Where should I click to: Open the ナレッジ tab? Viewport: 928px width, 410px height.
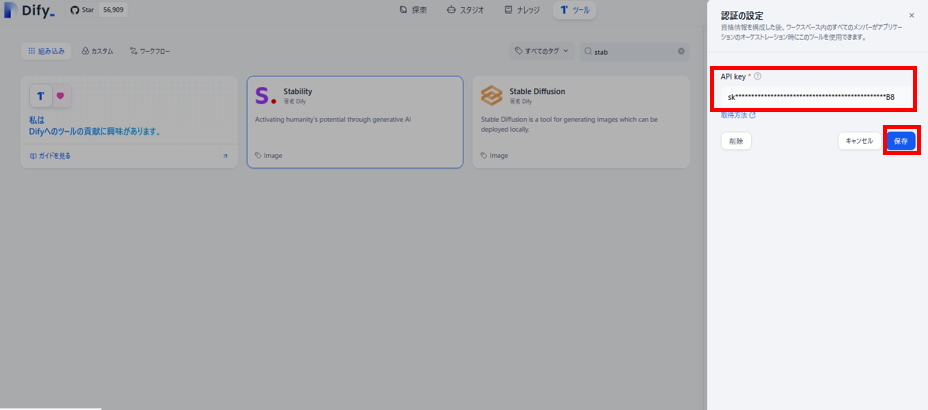point(521,10)
